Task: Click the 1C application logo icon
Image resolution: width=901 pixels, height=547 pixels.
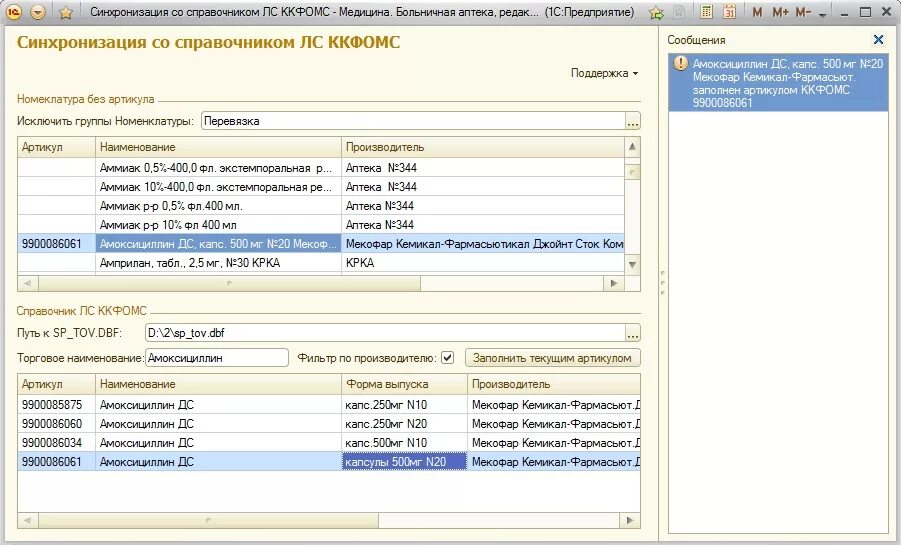Action: [13, 11]
